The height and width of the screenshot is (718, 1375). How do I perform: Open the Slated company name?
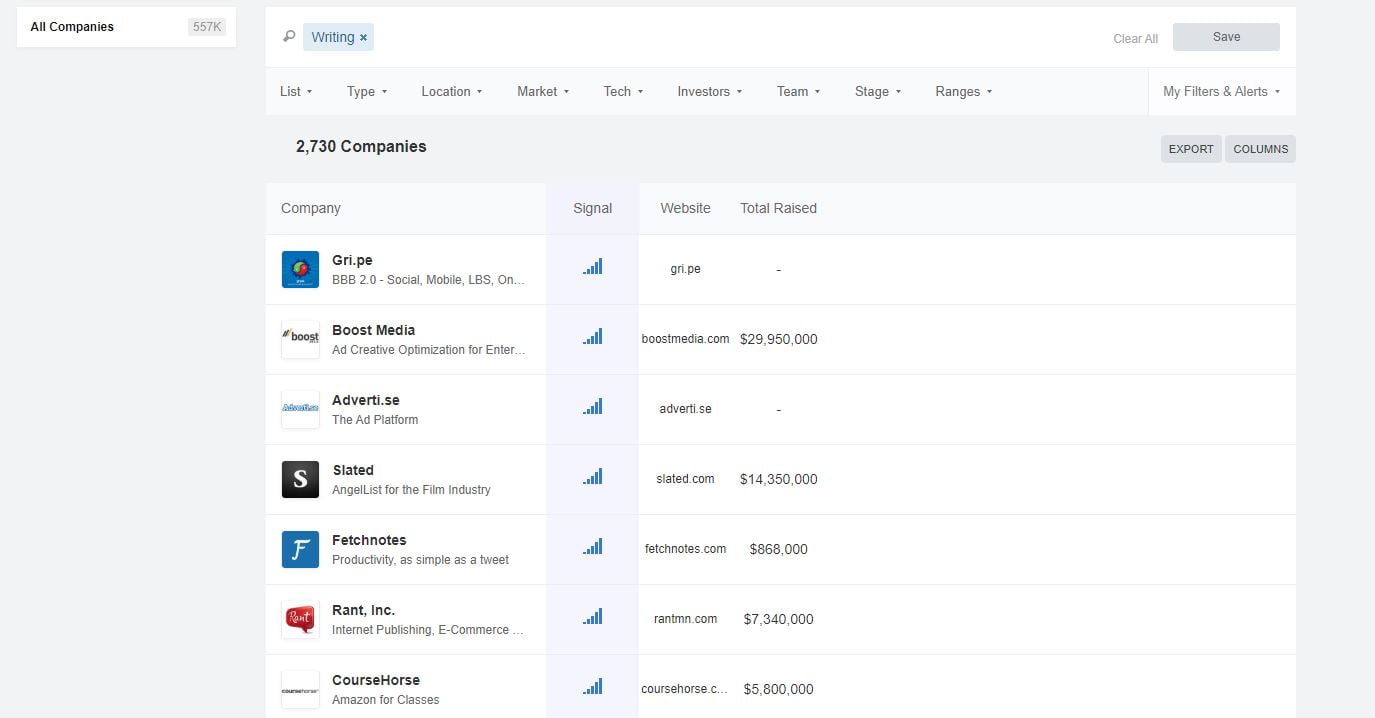[x=353, y=470]
